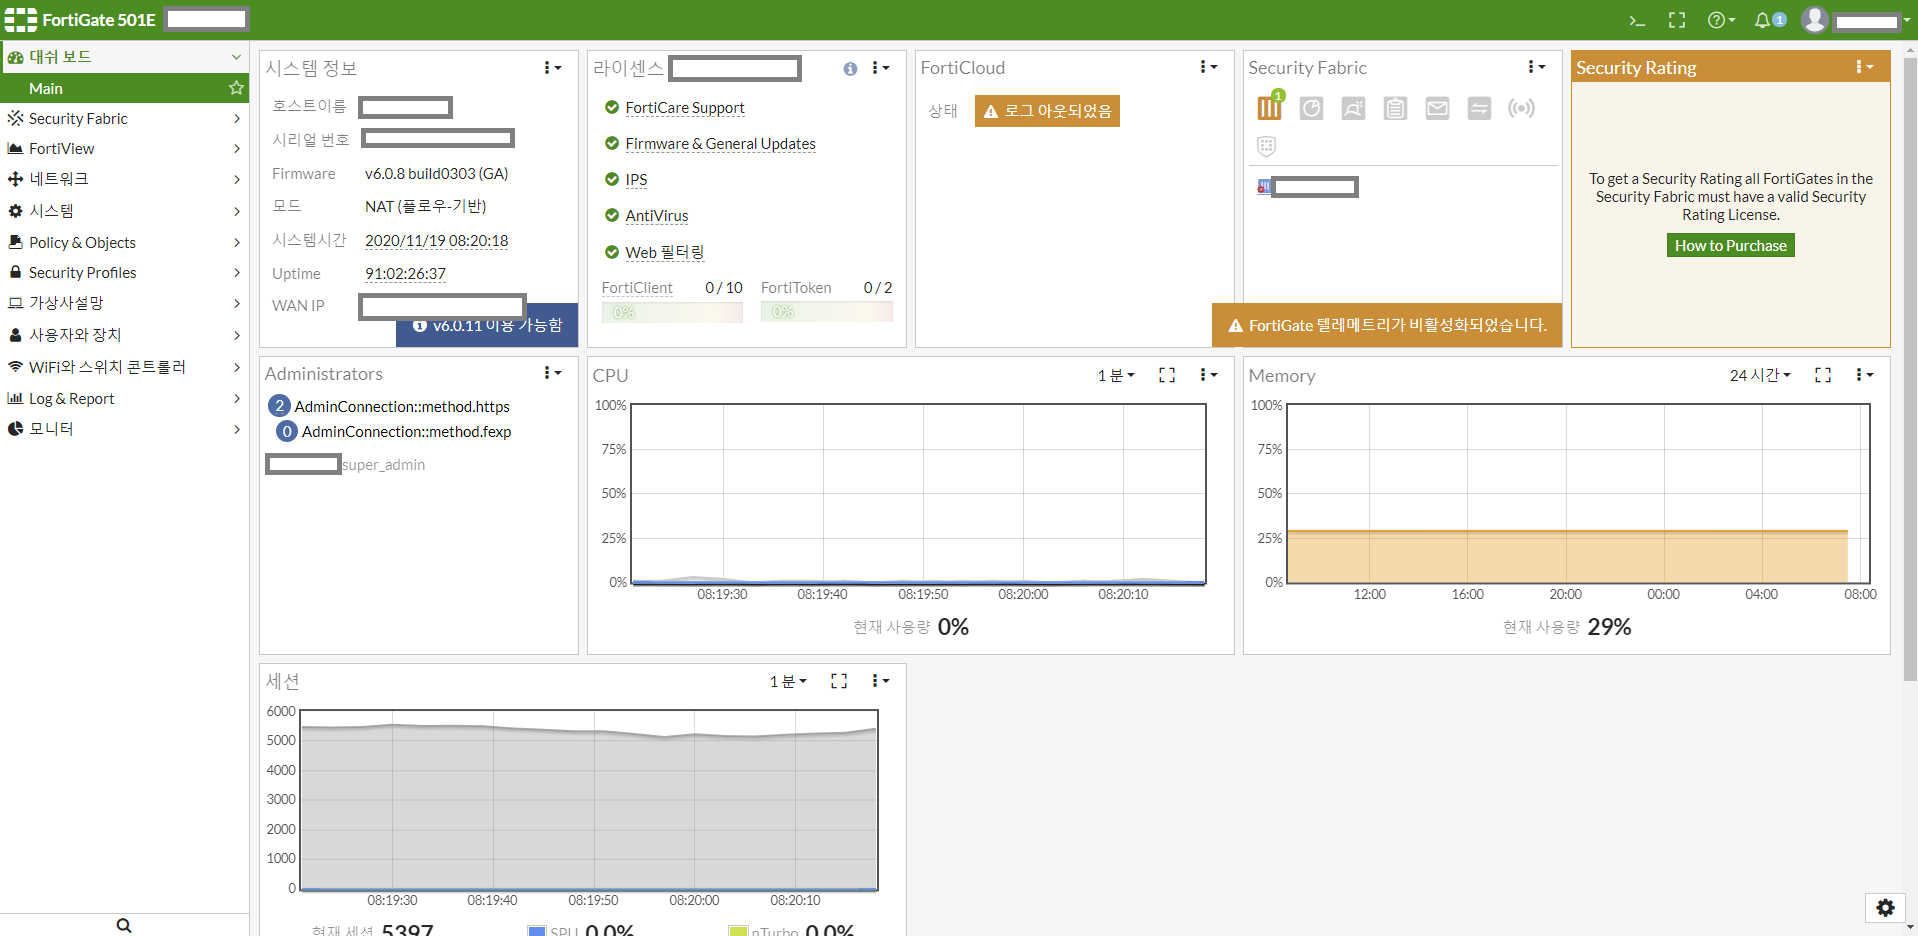Open Security Fabric sidebar menu
Screen dimensions: 1918x936
124,118
